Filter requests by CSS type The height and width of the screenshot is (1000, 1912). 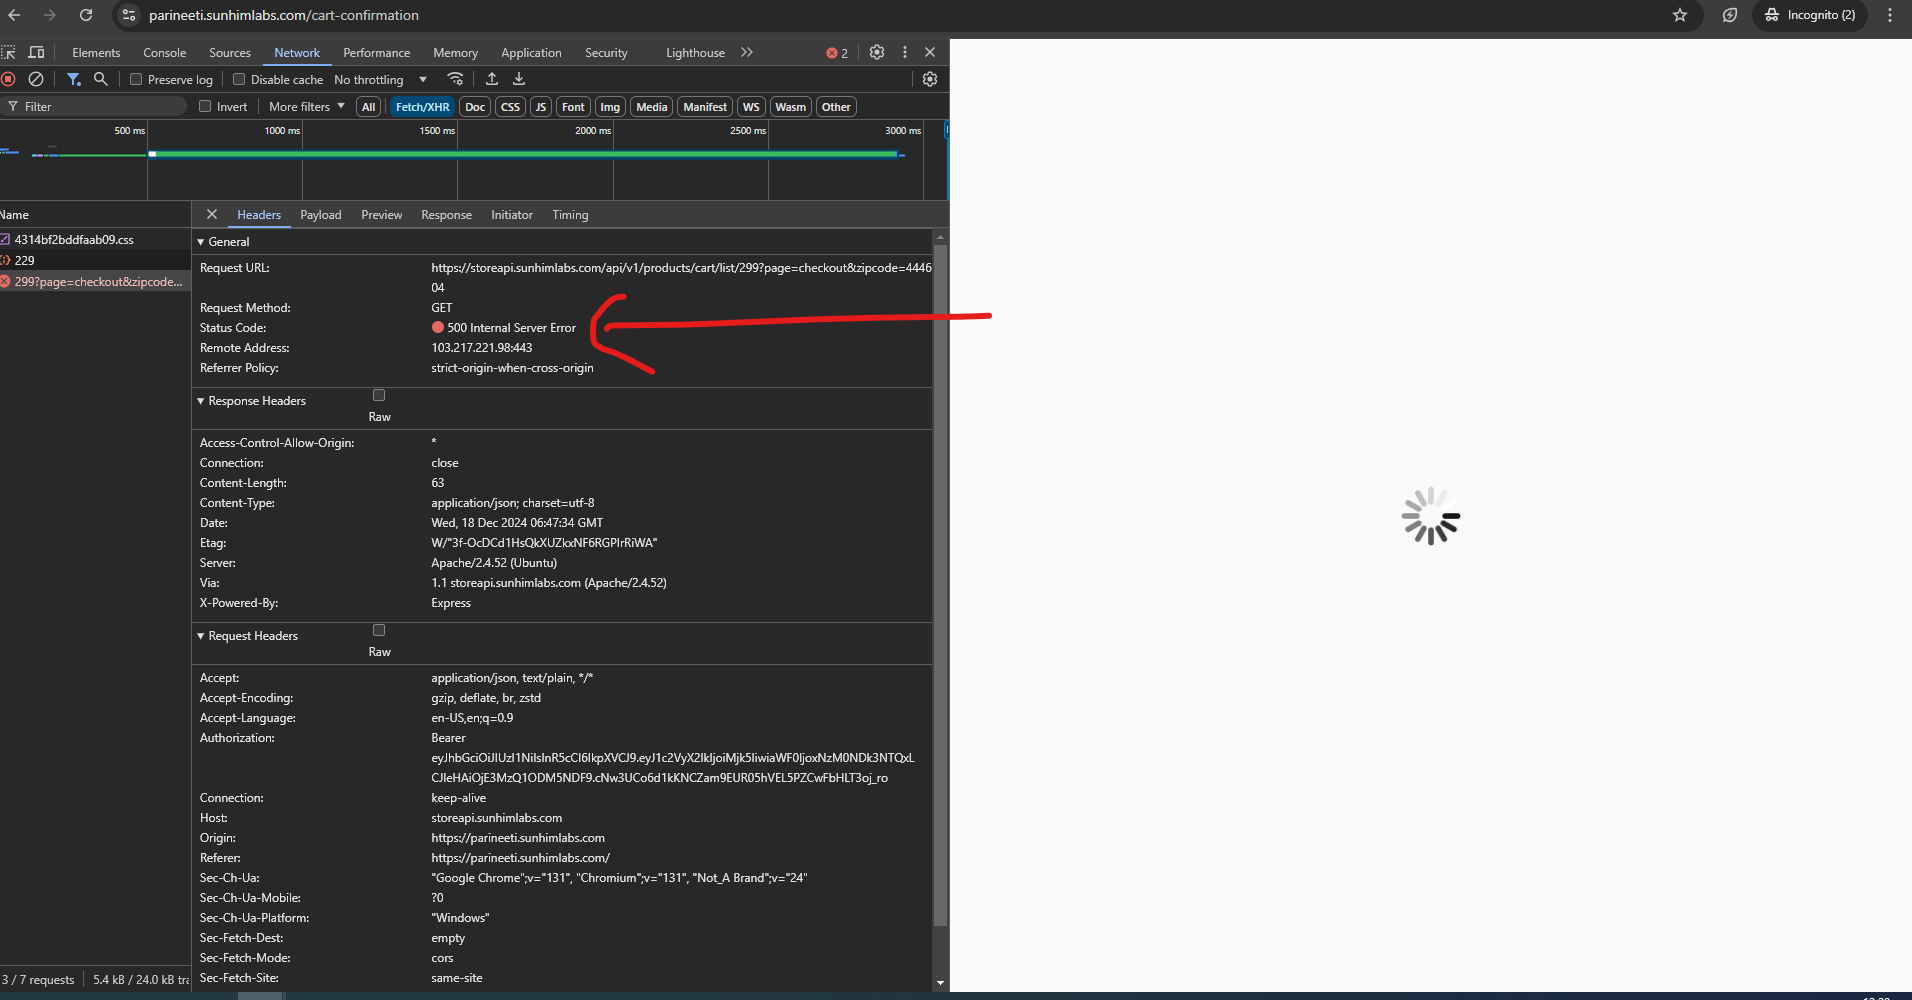click(510, 107)
